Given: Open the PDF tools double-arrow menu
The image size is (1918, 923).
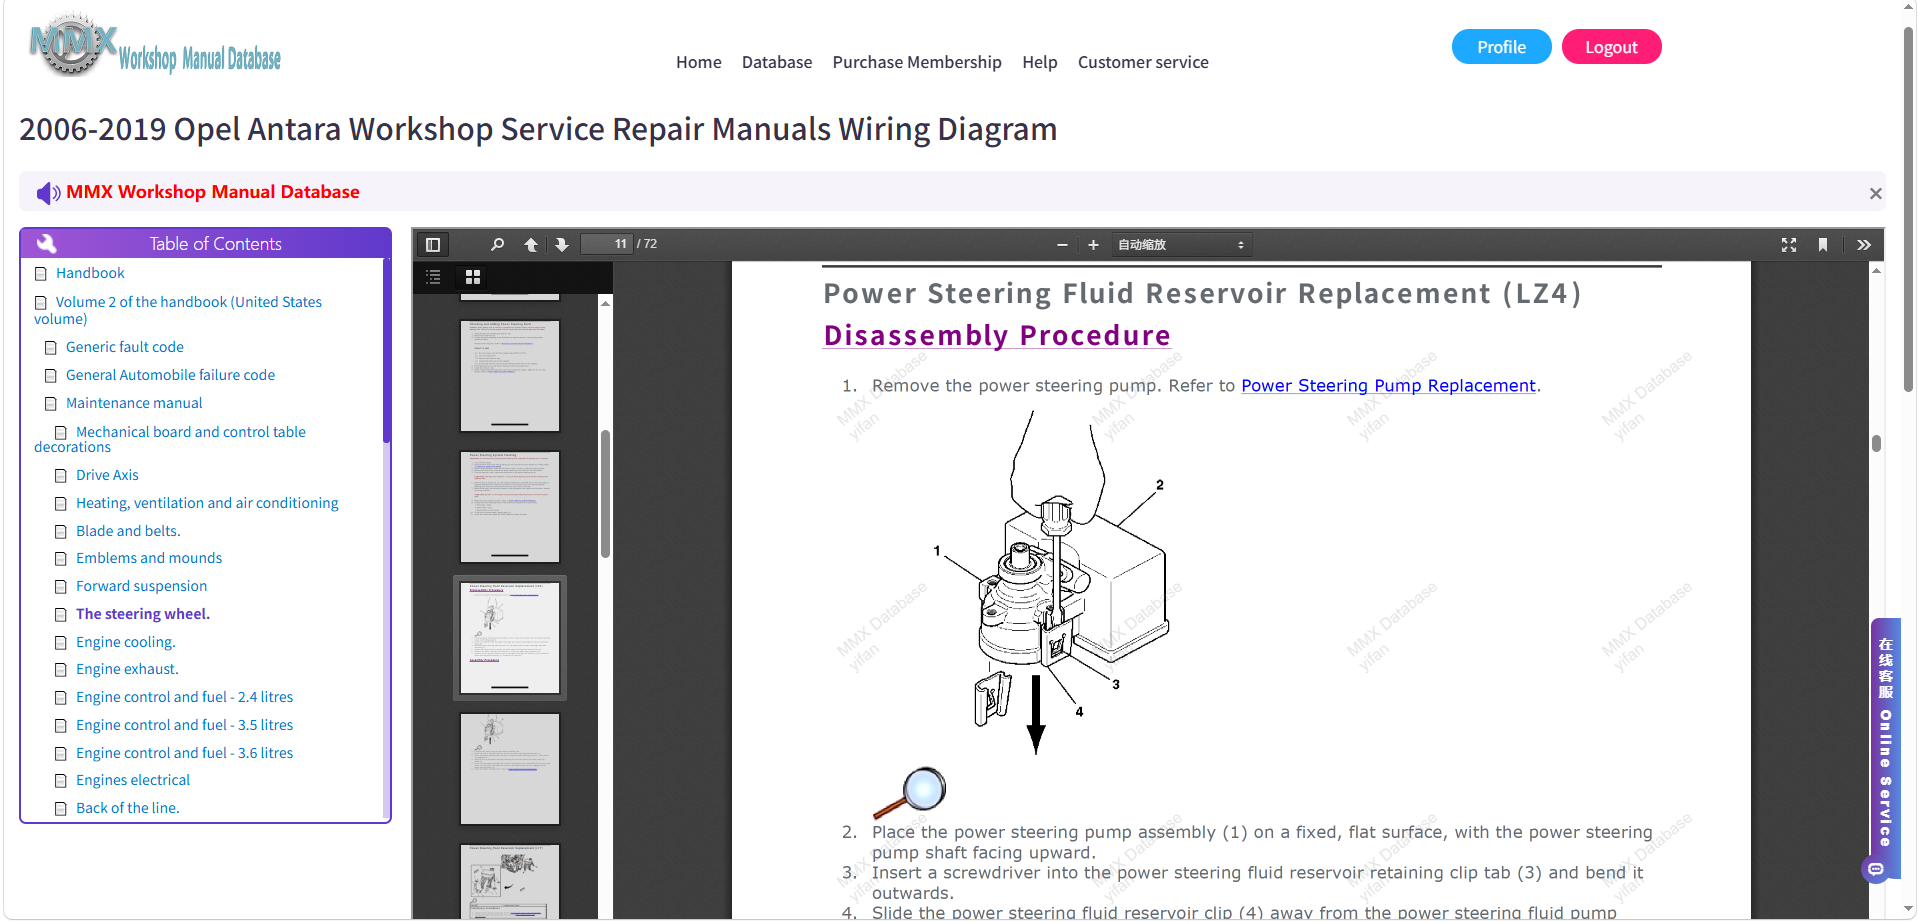Looking at the screenshot, I should click(x=1864, y=244).
